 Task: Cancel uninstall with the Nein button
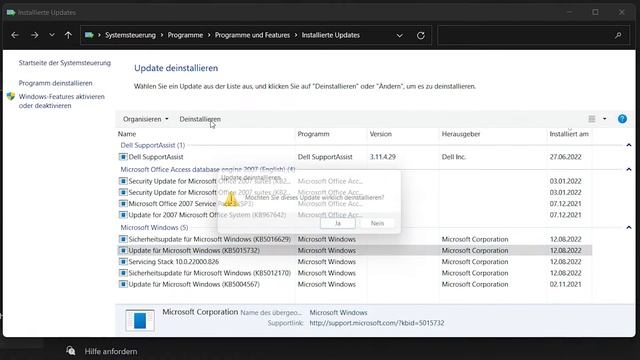377,223
